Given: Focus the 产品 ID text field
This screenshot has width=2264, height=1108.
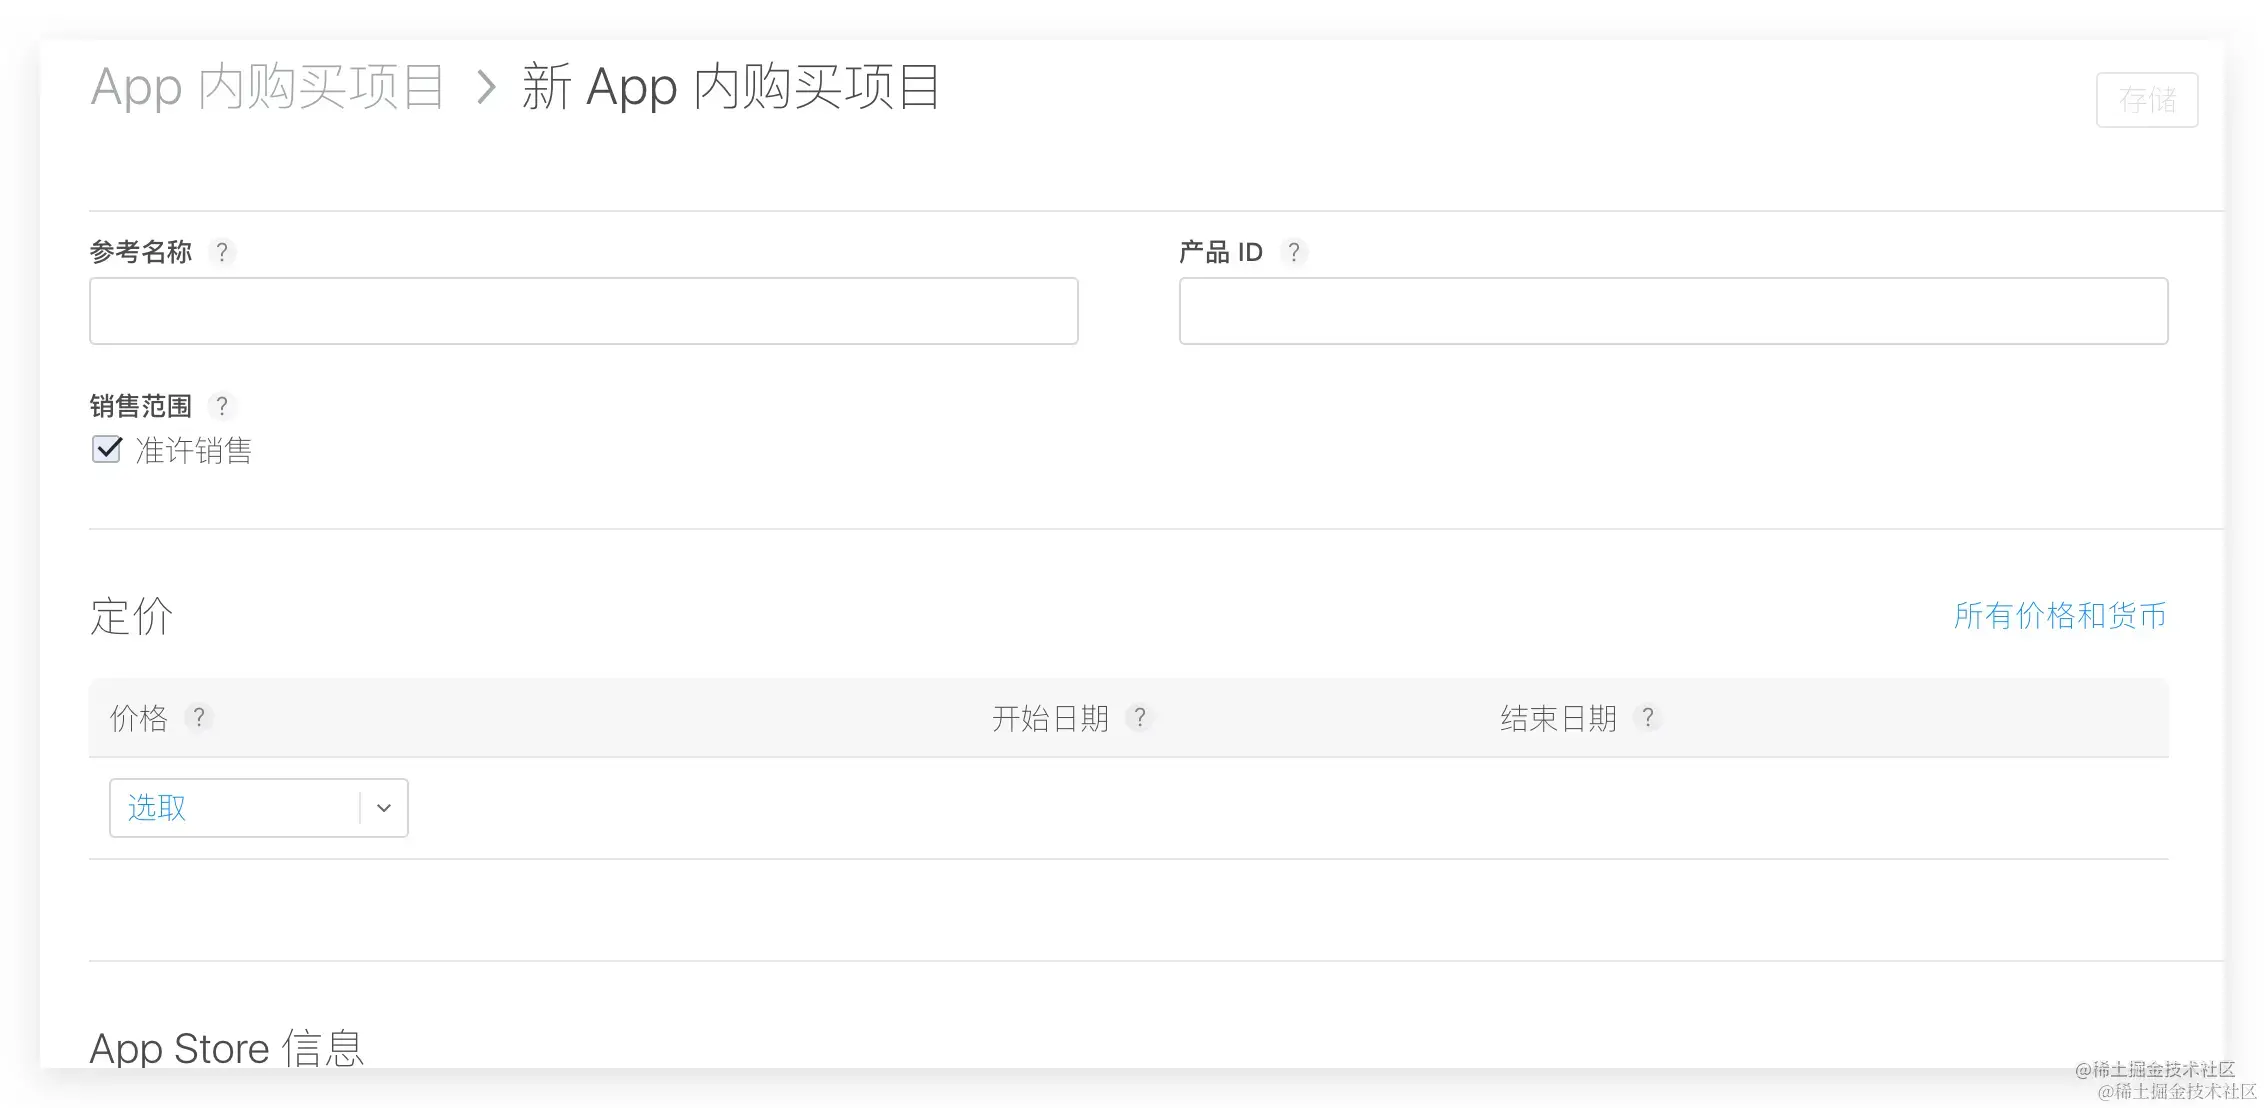Looking at the screenshot, I should pos(1672,311).
